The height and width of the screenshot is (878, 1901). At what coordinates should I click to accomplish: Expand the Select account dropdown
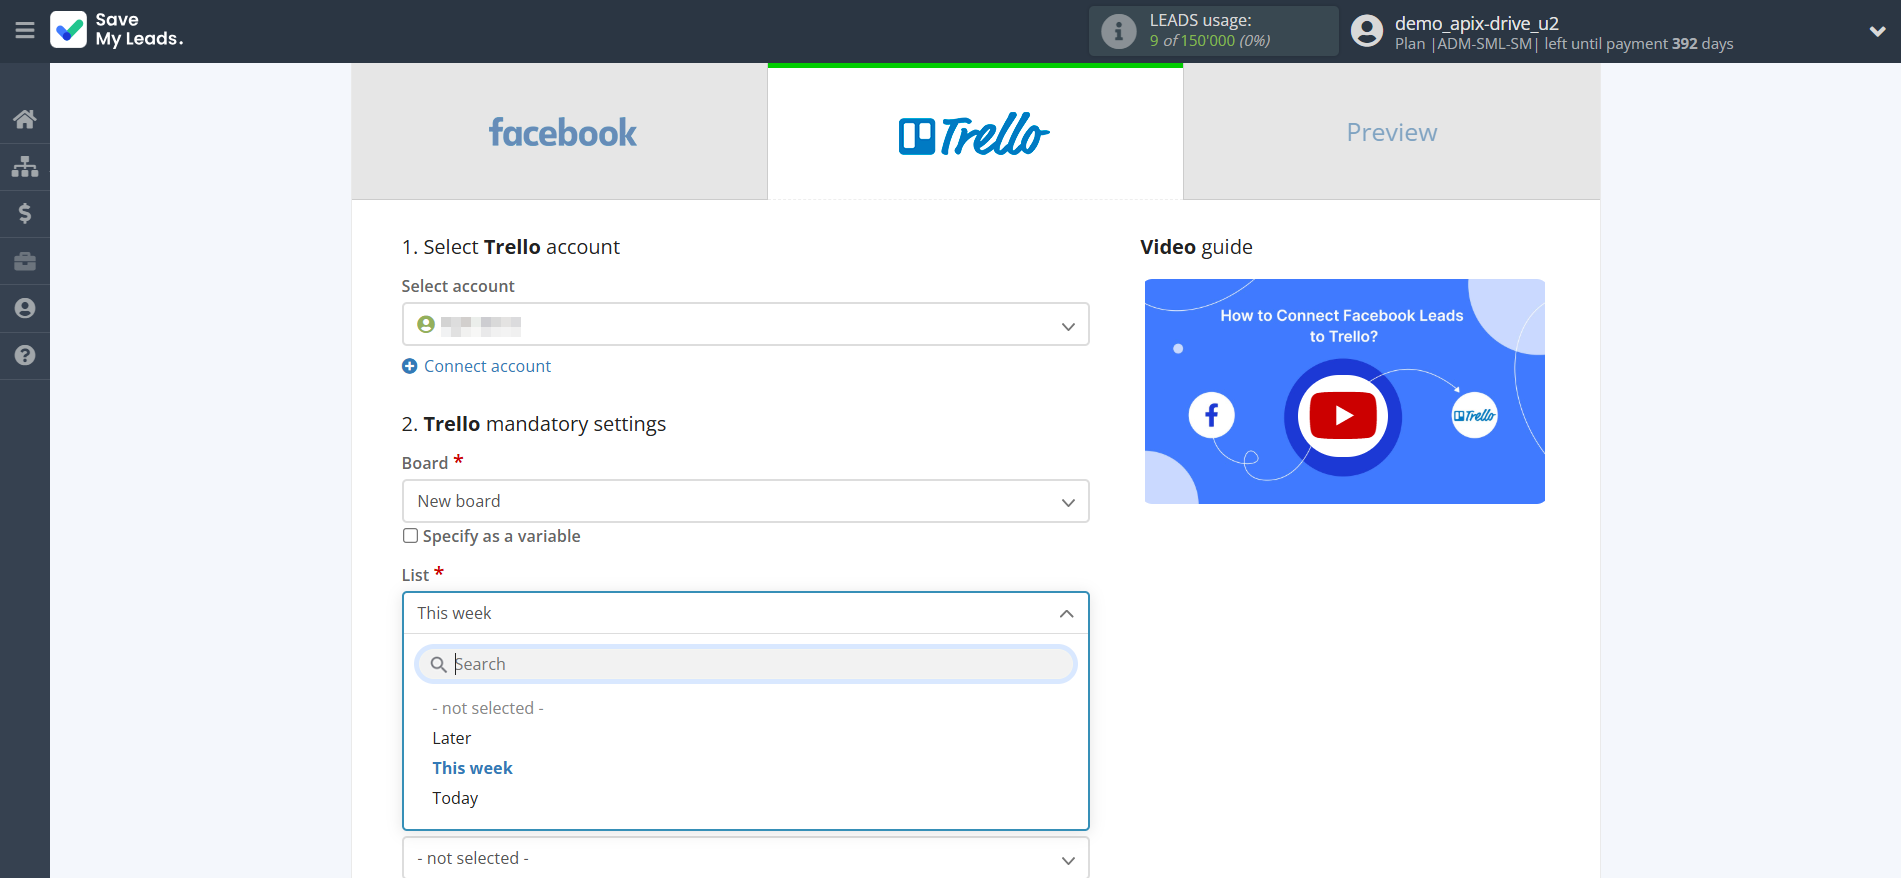pos(745,325)
